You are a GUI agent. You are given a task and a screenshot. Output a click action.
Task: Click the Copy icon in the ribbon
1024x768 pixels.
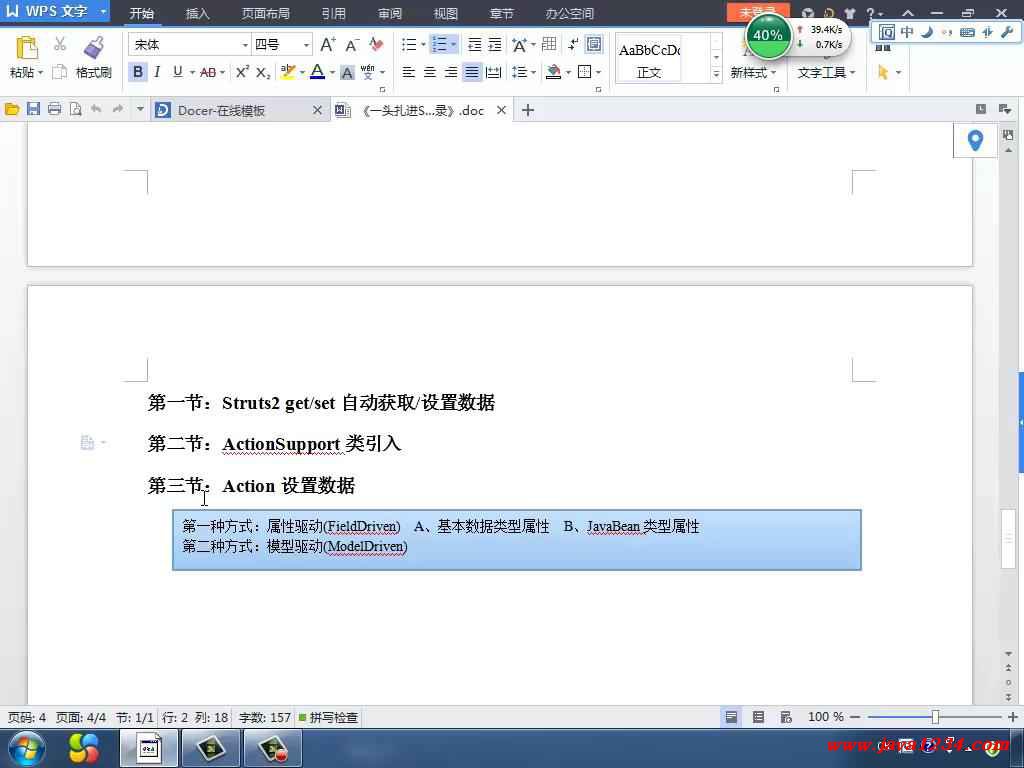point(59,72)
